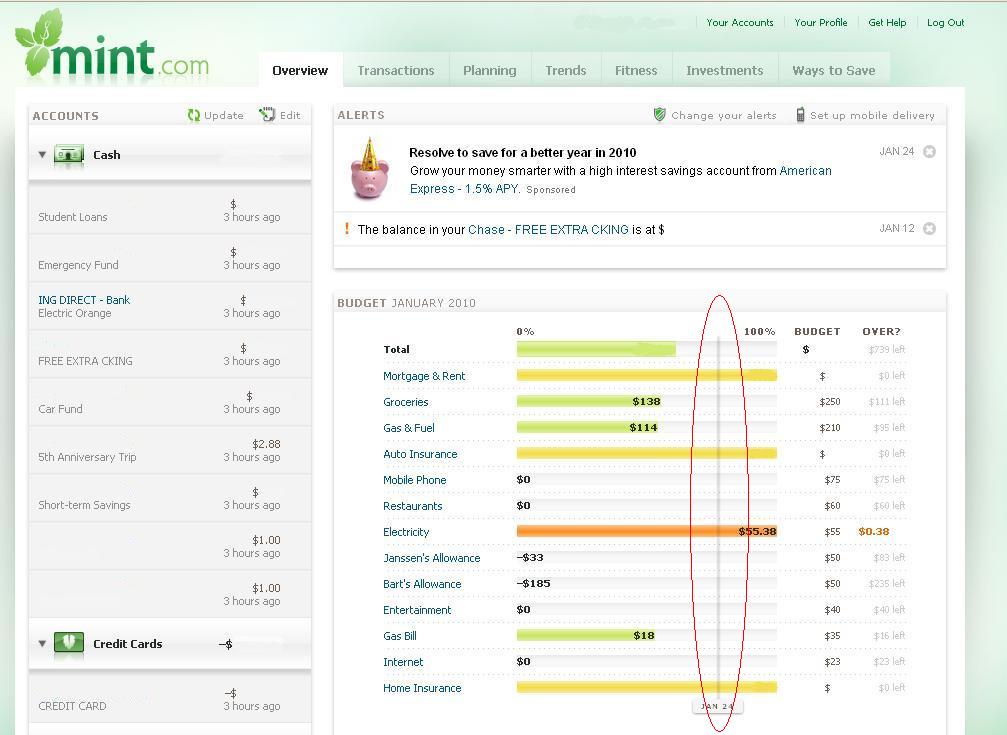1007x735 pixels.
Task: Click the Get Help link
Action: (887, 22)
